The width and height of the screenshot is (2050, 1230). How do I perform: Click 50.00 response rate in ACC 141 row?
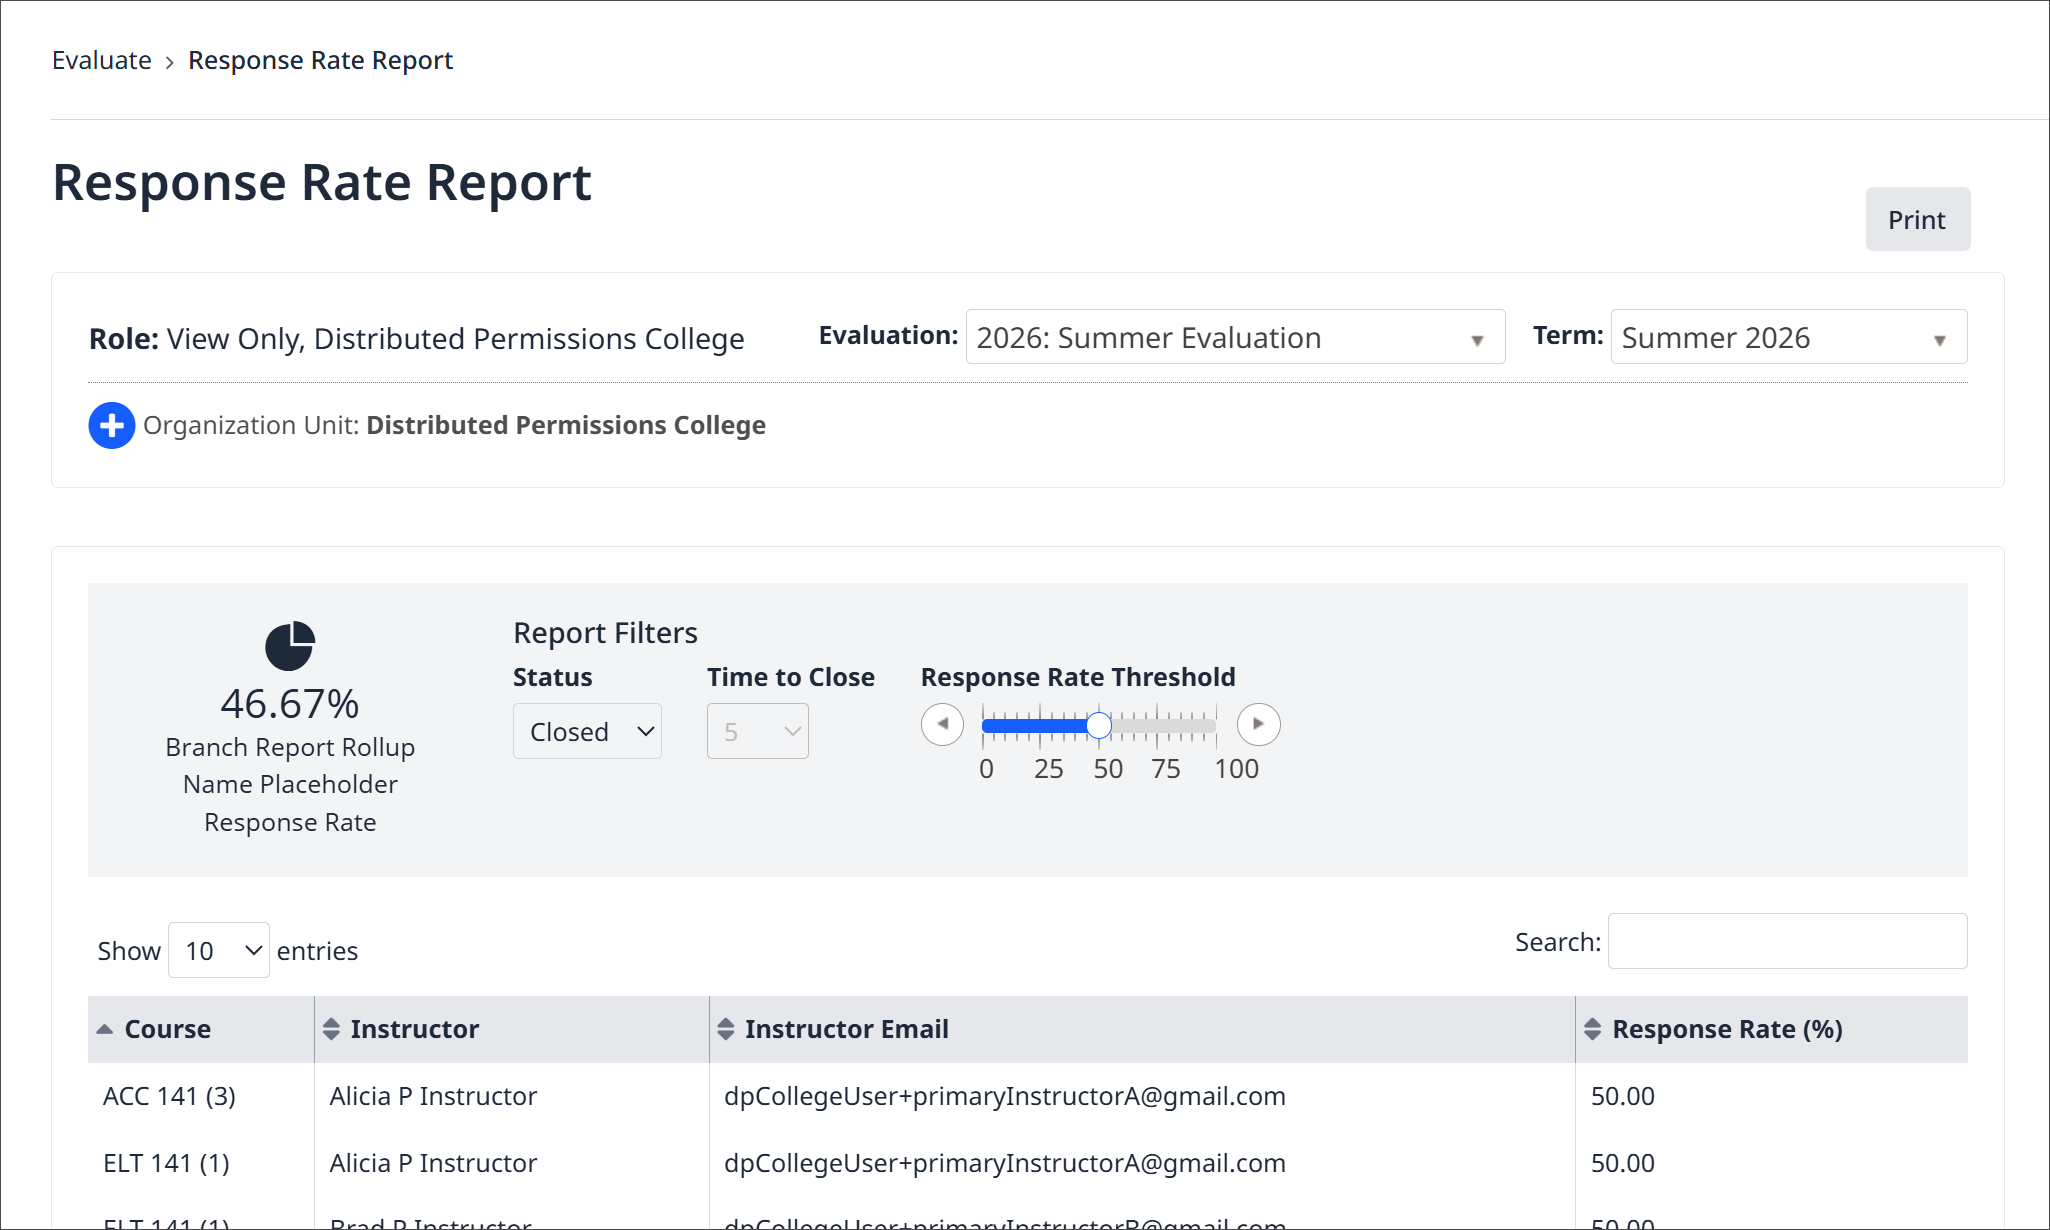coord(1622,1096)
